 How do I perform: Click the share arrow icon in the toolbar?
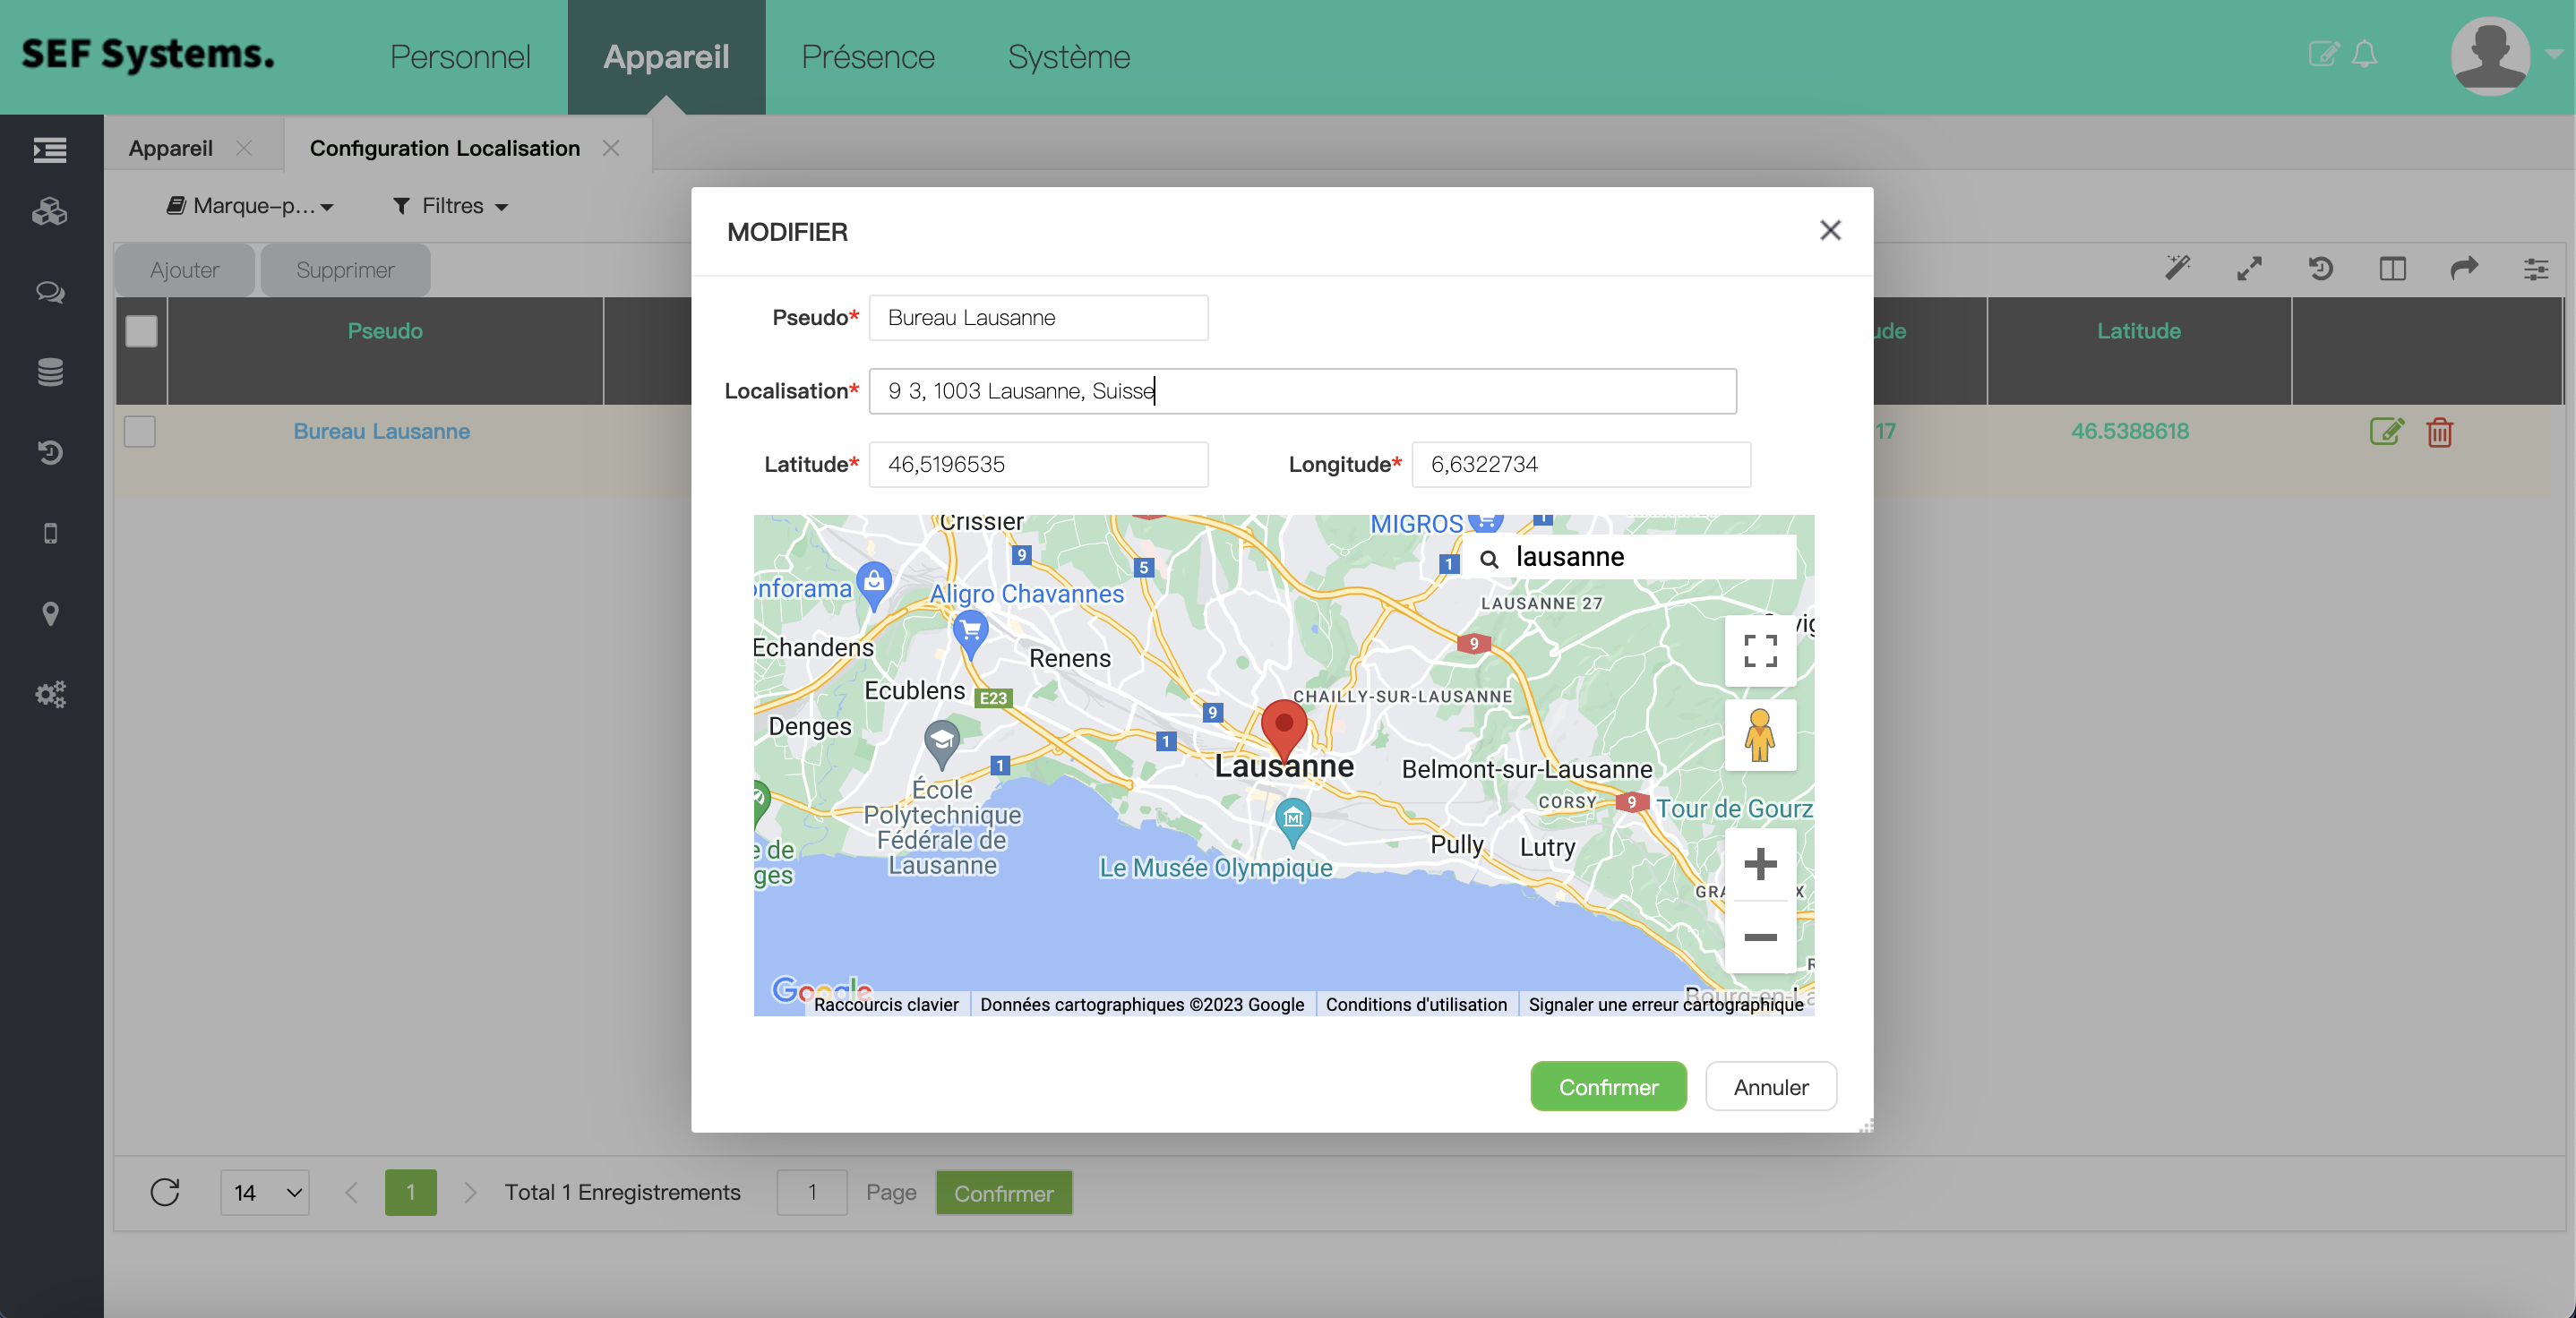(2464, 269)
